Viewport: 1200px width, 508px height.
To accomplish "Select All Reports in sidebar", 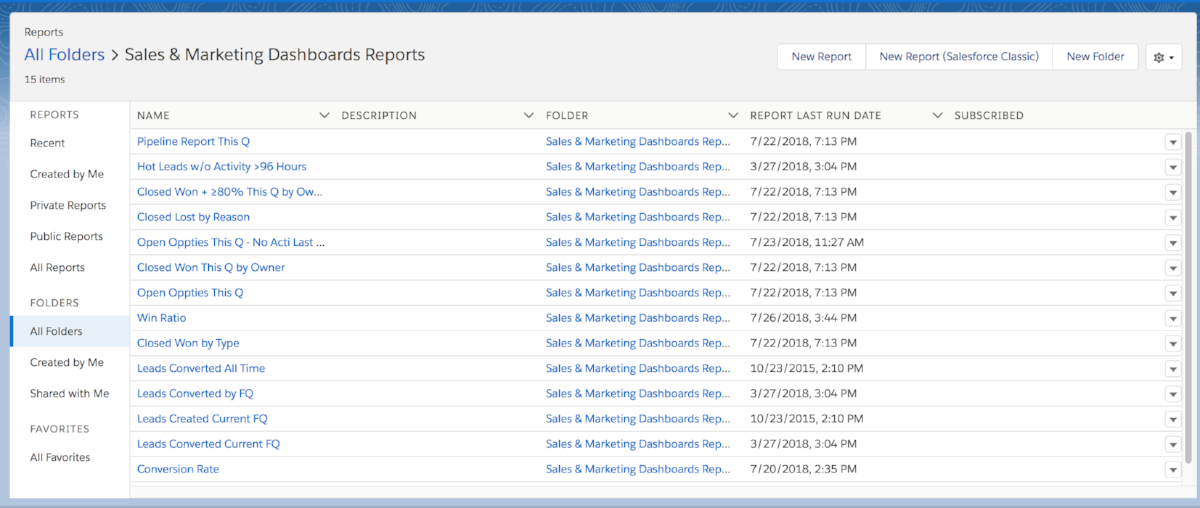I will pos(57,267).
